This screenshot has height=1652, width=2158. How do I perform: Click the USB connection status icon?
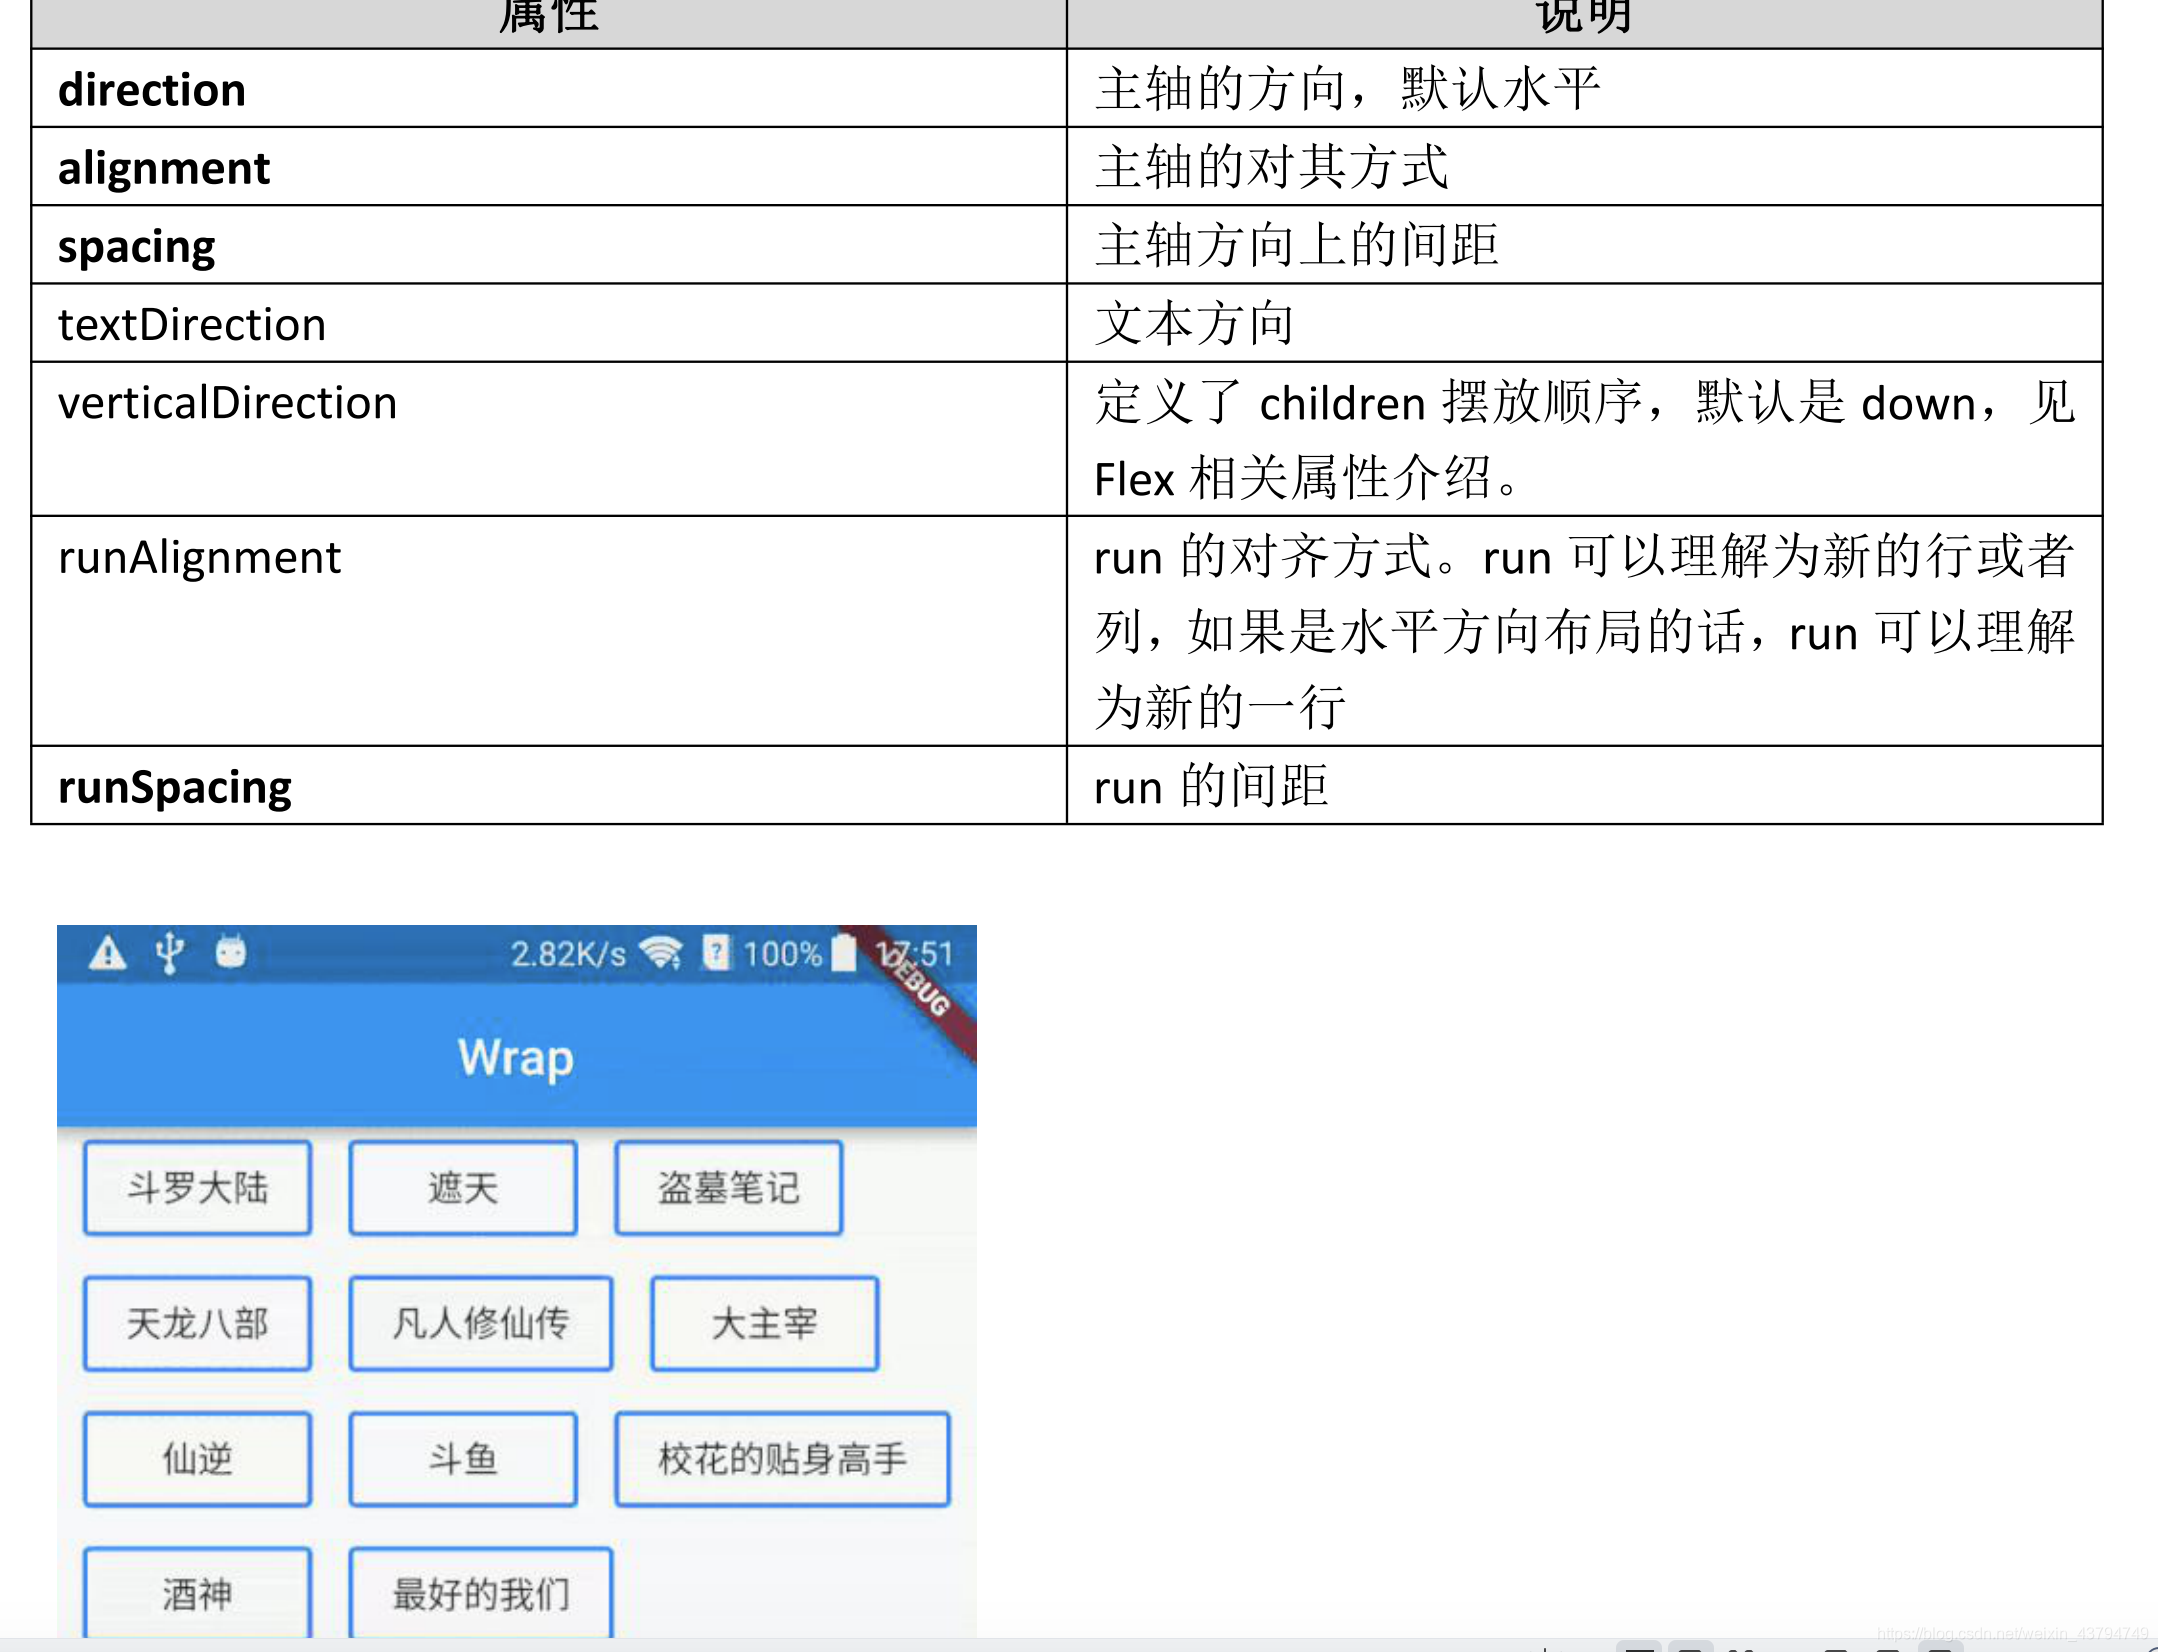pos(170,953)
